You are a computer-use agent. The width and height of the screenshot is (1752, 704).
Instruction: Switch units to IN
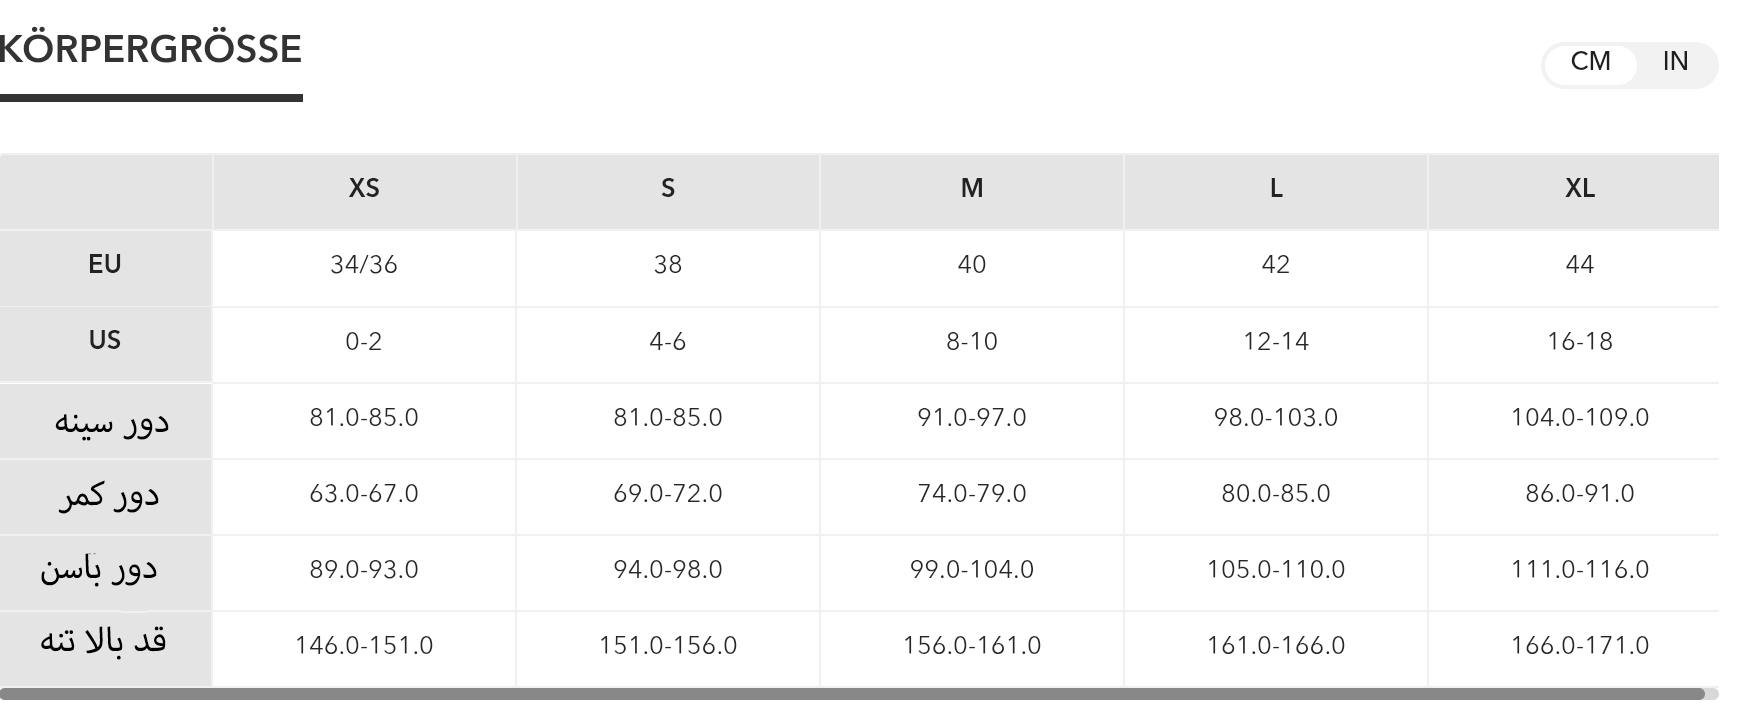1675,62
